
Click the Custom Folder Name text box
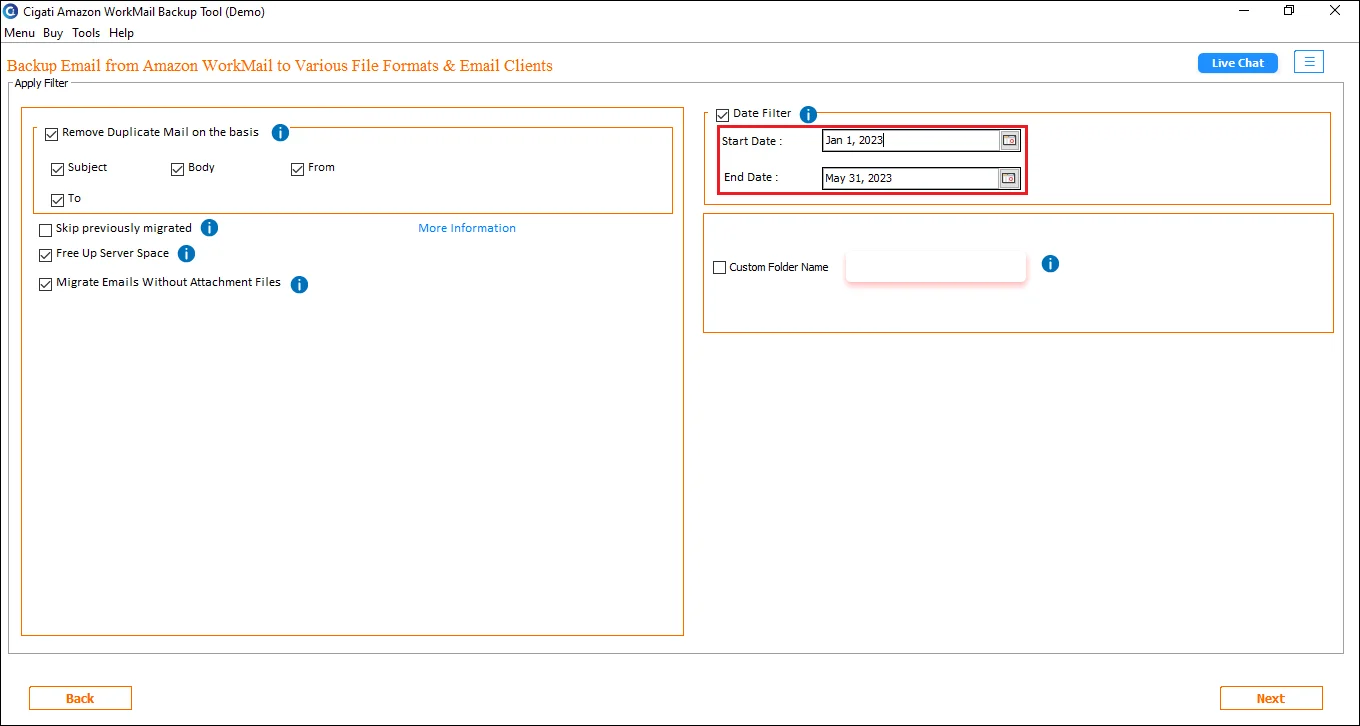pyautogui.click(x=936, y=267)
